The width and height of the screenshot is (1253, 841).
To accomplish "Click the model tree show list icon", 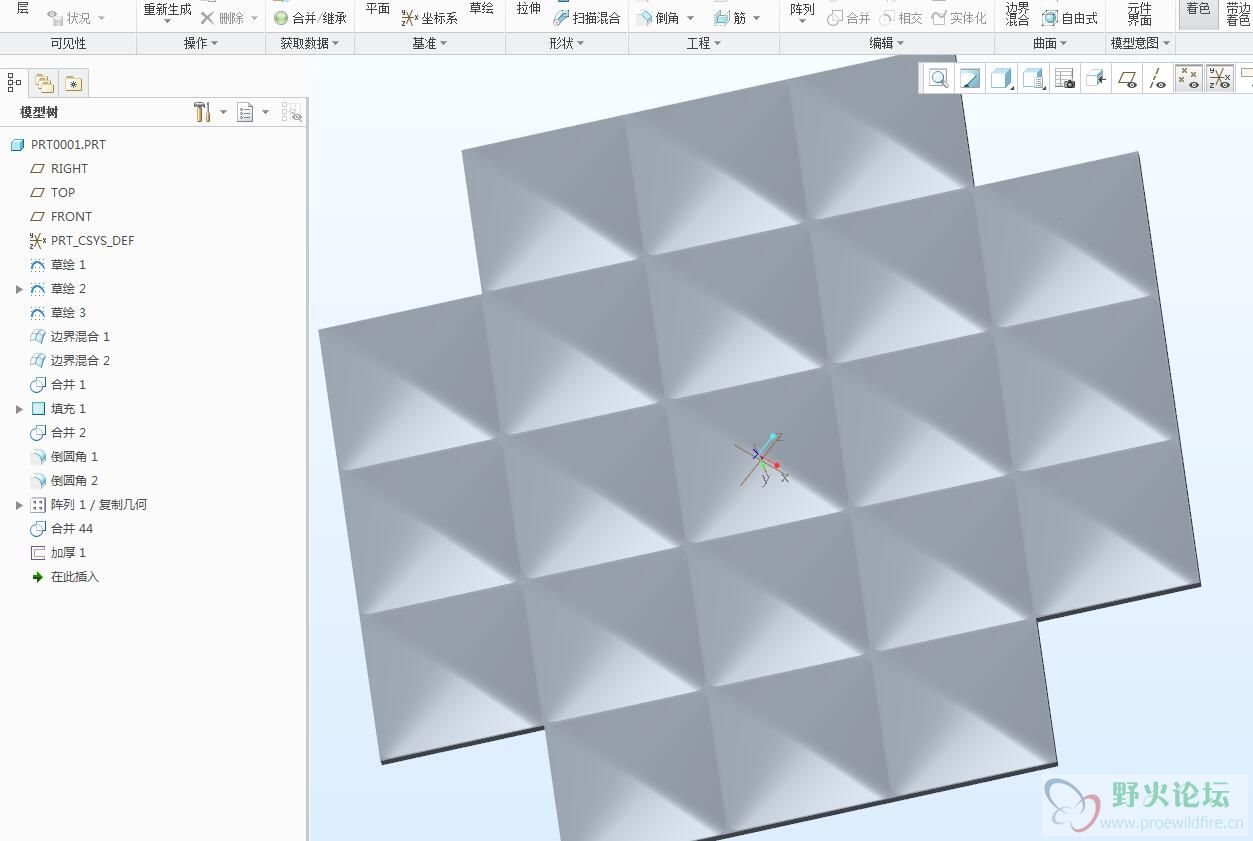I will [x=245, y=113].
